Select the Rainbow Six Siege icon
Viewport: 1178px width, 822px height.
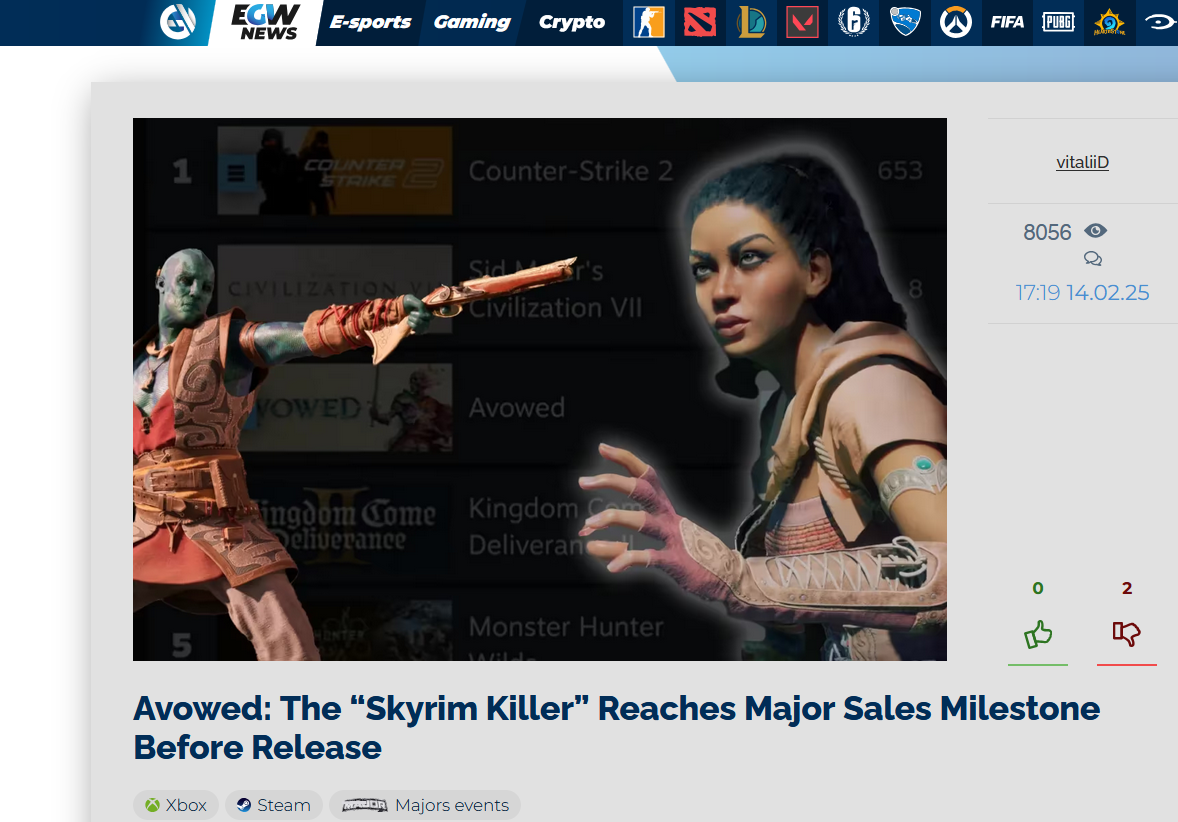pos(853,22)
